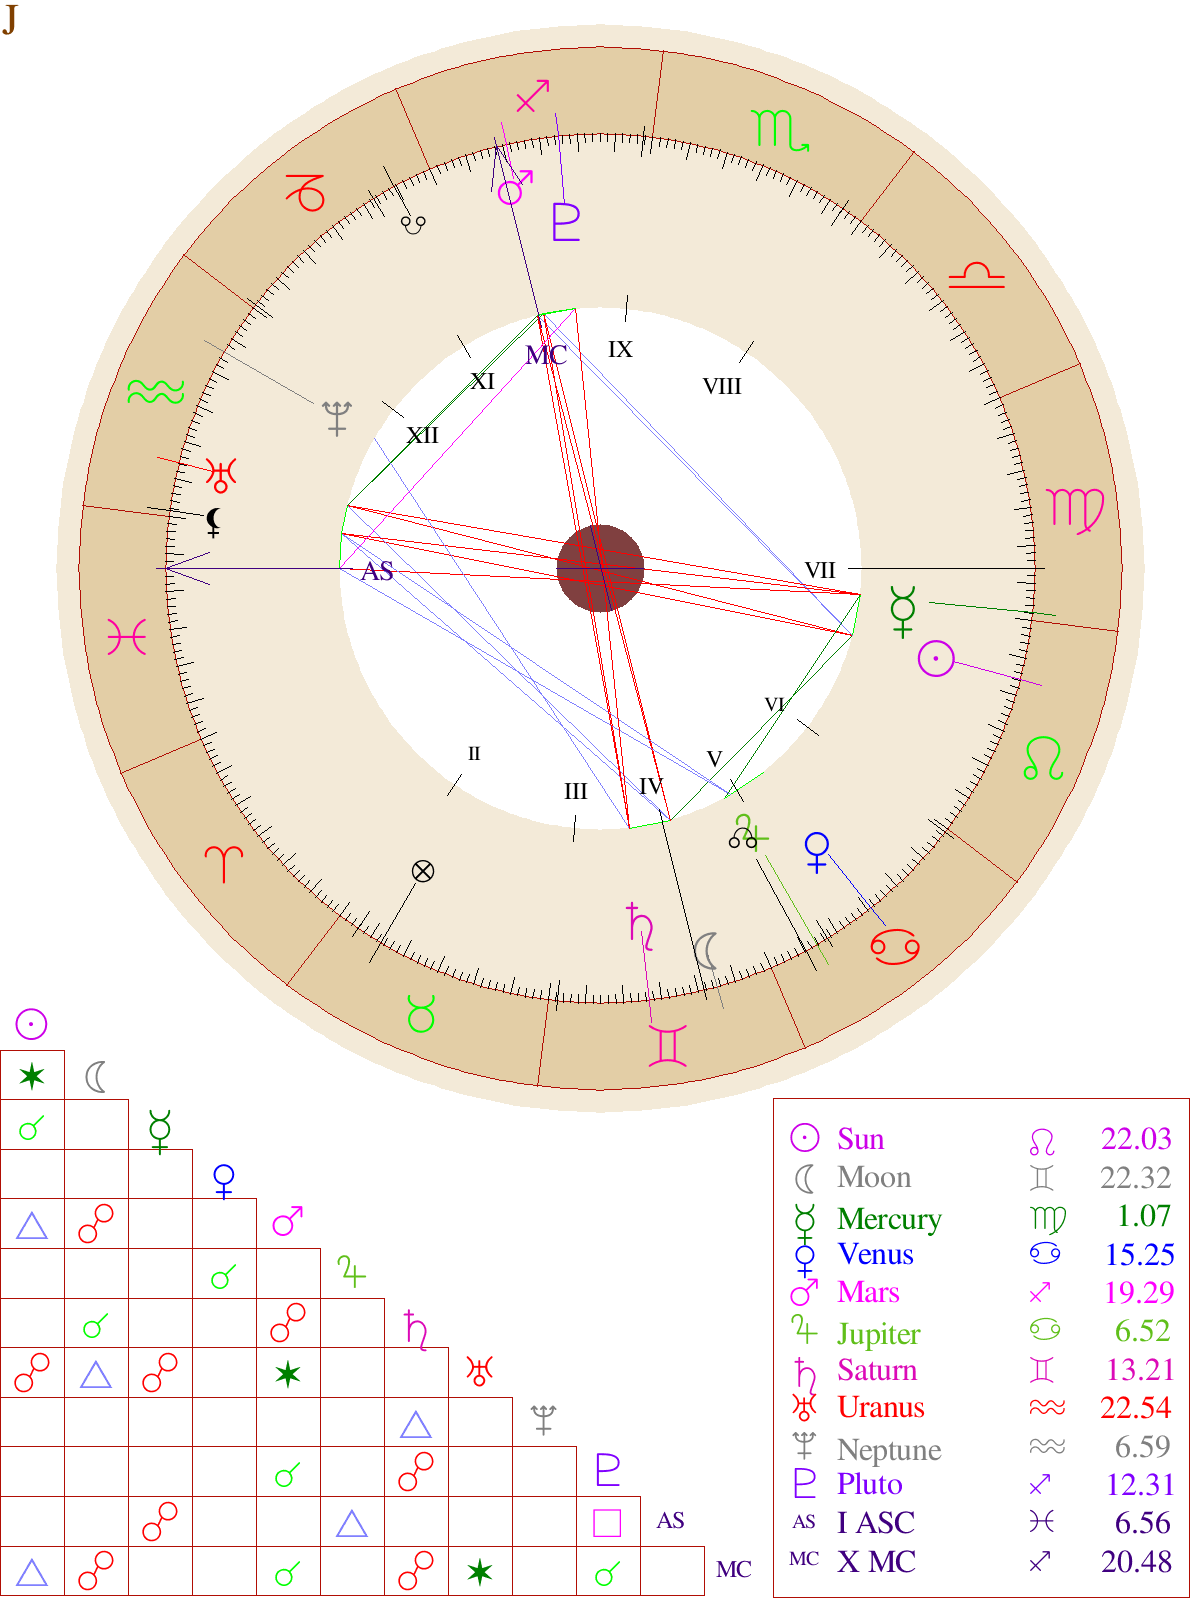Click the dark central circle of the chart

[600, 568]
